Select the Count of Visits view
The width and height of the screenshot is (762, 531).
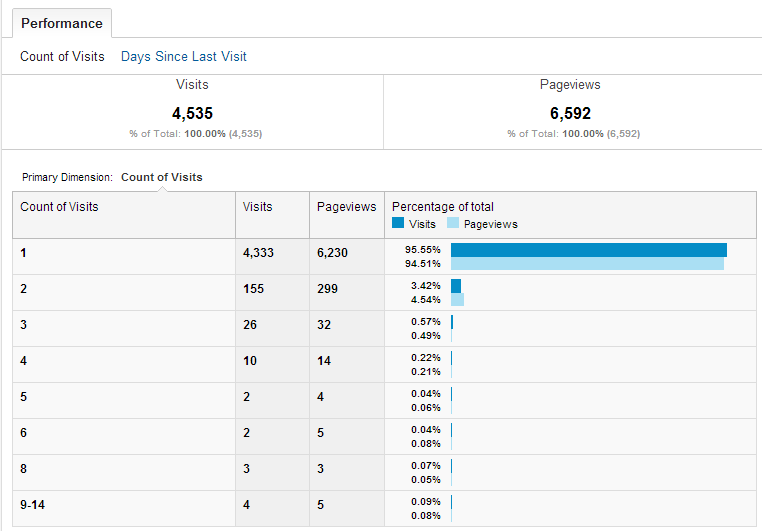click(x=62, y=57)
